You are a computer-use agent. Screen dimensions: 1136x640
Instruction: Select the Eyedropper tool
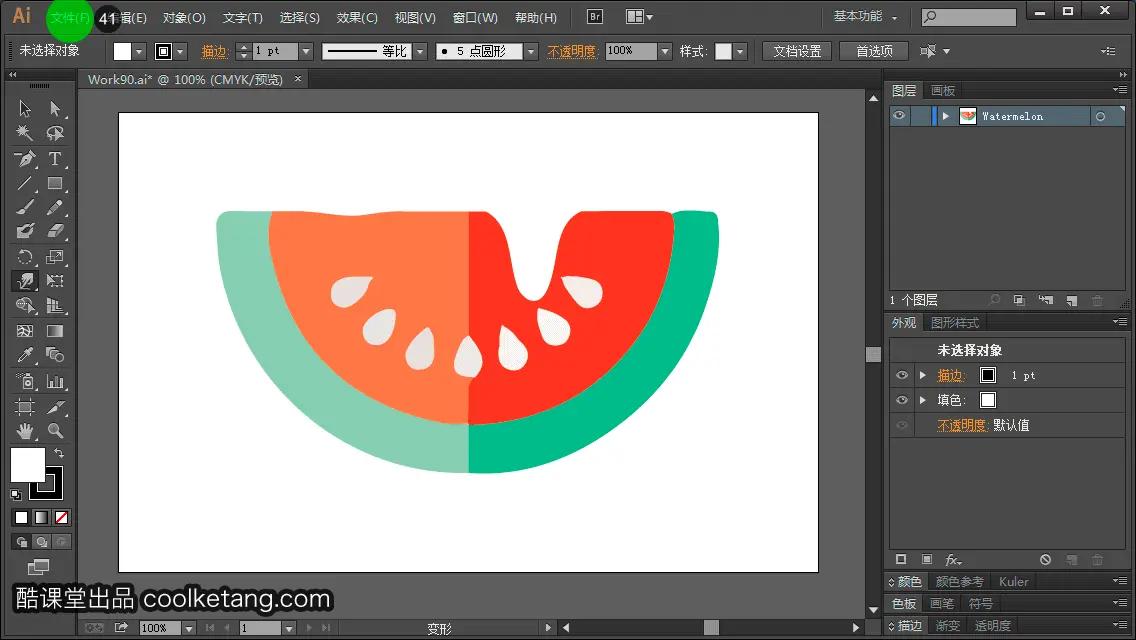pos(25,355)
